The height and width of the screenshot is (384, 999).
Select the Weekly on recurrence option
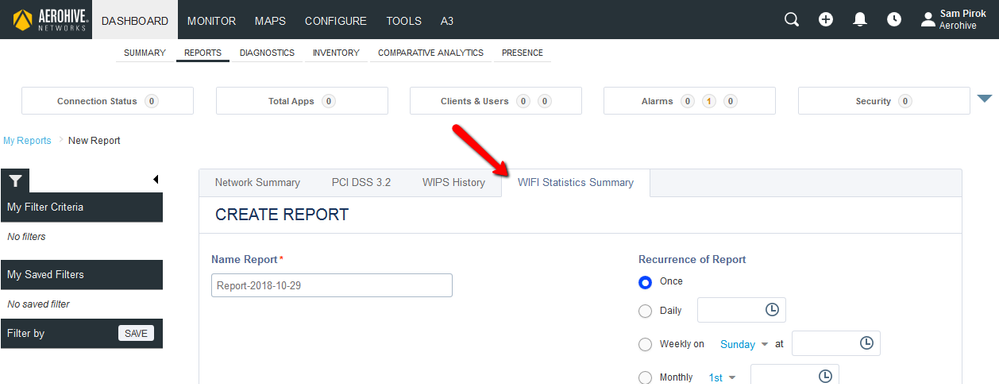coord(645,345)
